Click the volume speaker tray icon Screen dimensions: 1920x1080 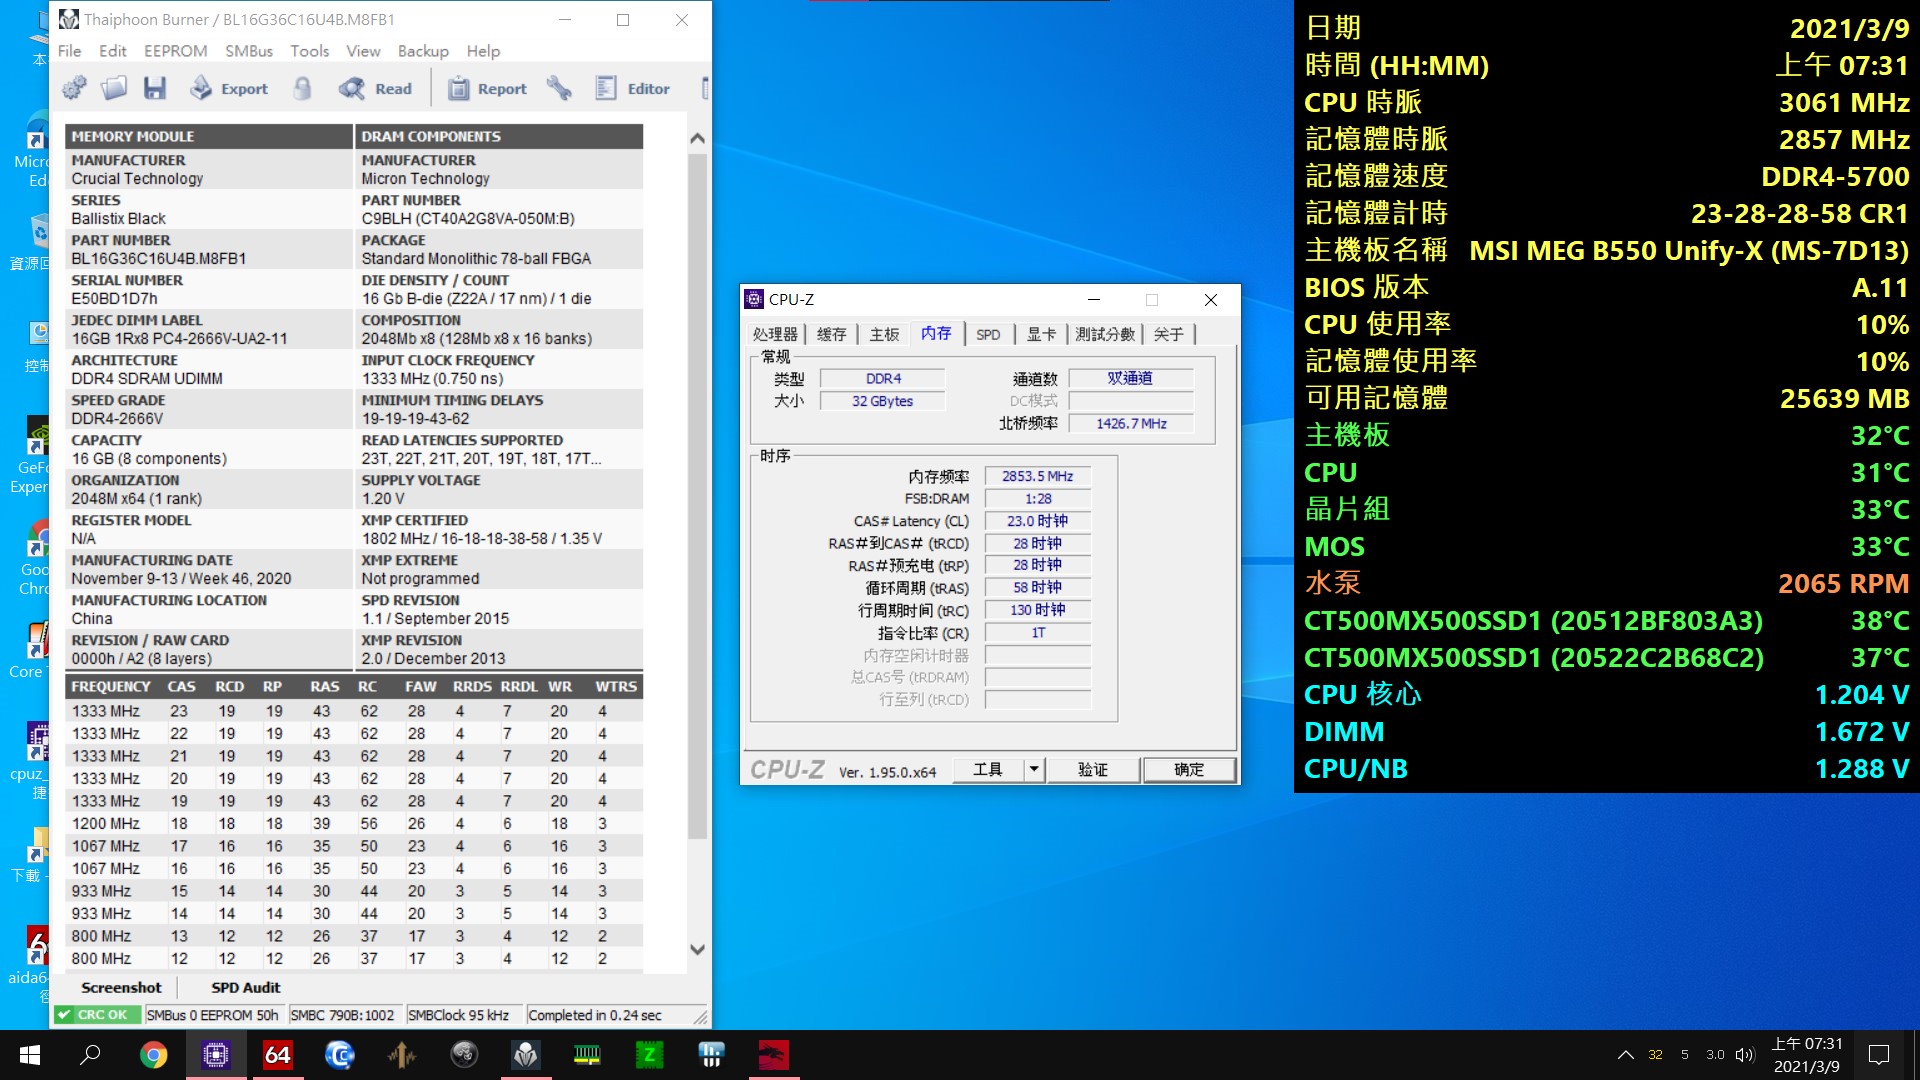(x=1745, y=1055)
